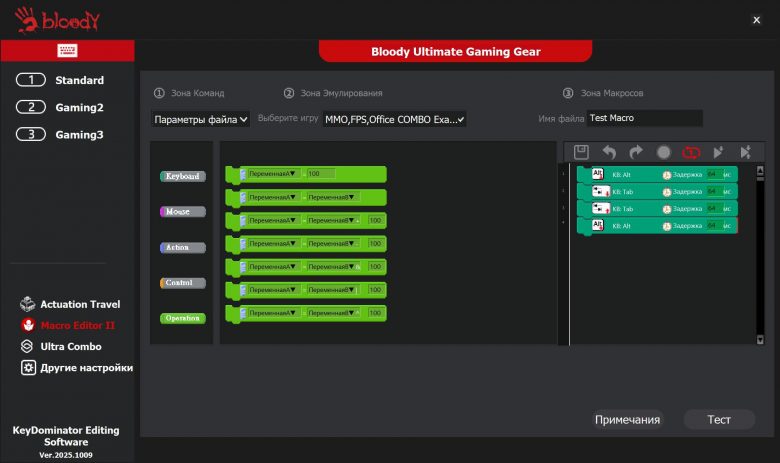The width and height of the screenshot is (780, 463).
Task: Click the delay clock icon in row 3
Action: coord(667,209)
